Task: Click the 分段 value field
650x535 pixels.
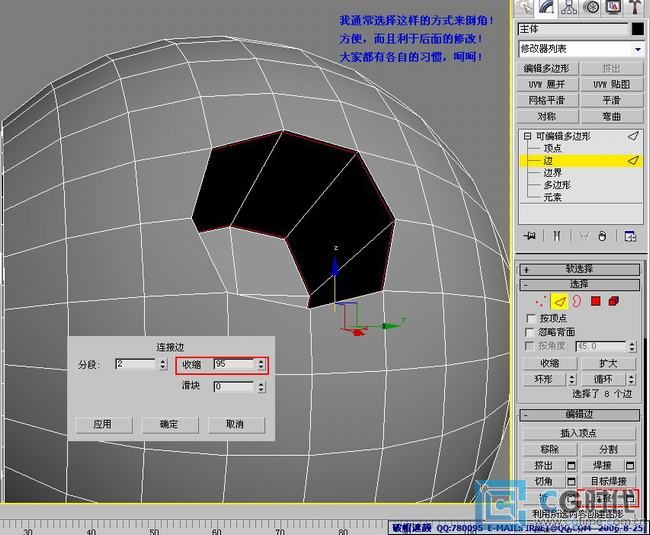Action: (137, 364)
